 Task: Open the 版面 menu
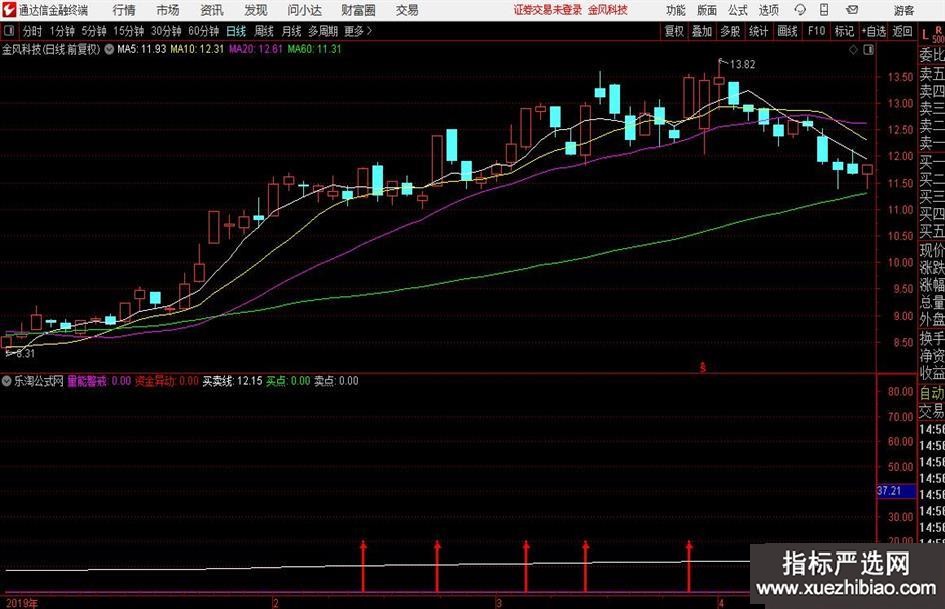point(706,10)
